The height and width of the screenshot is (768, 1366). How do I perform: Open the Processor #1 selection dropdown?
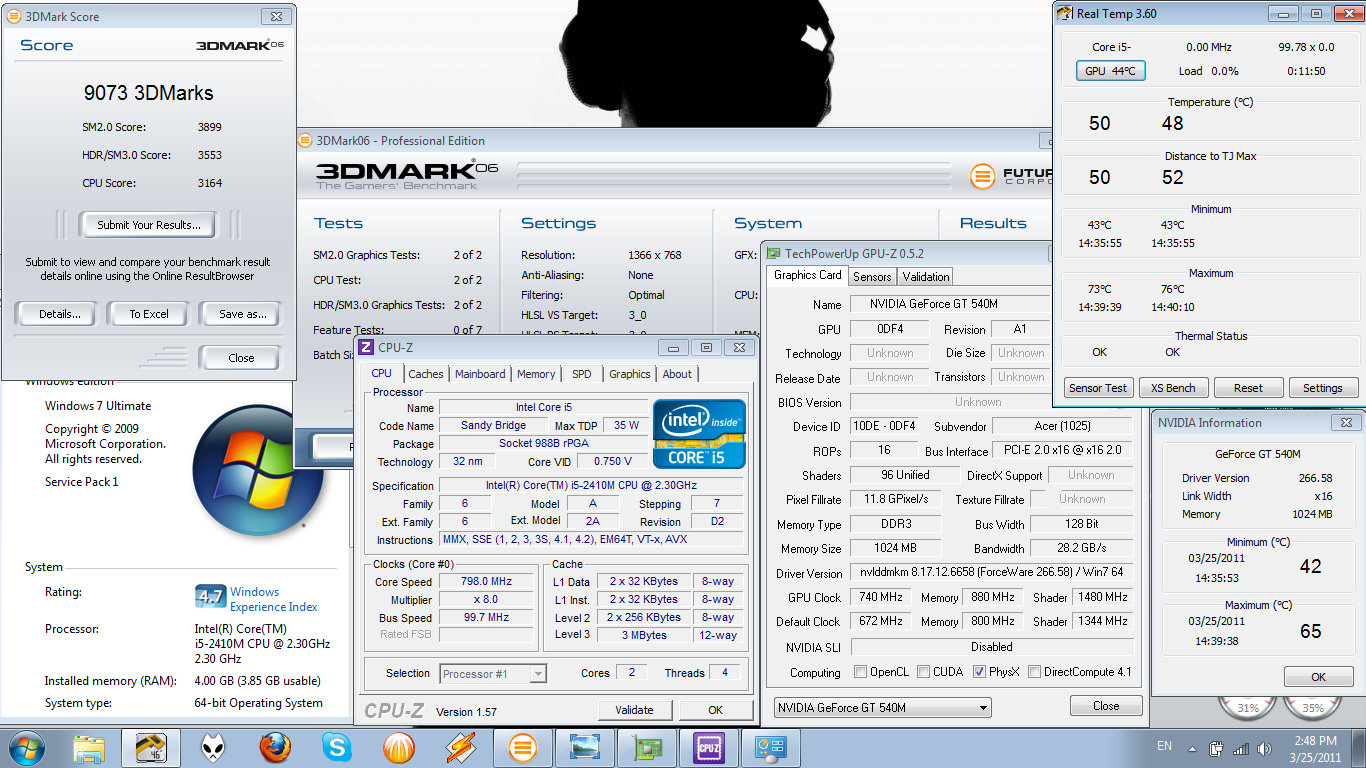(x=493, y=674)
